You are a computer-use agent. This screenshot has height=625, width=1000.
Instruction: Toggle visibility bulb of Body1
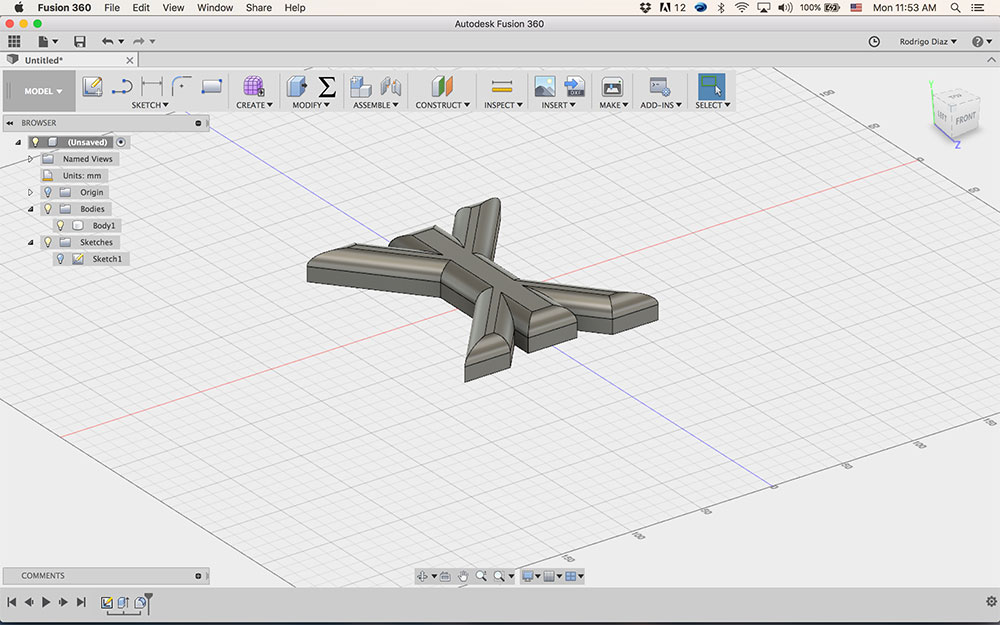pos(61,225)
